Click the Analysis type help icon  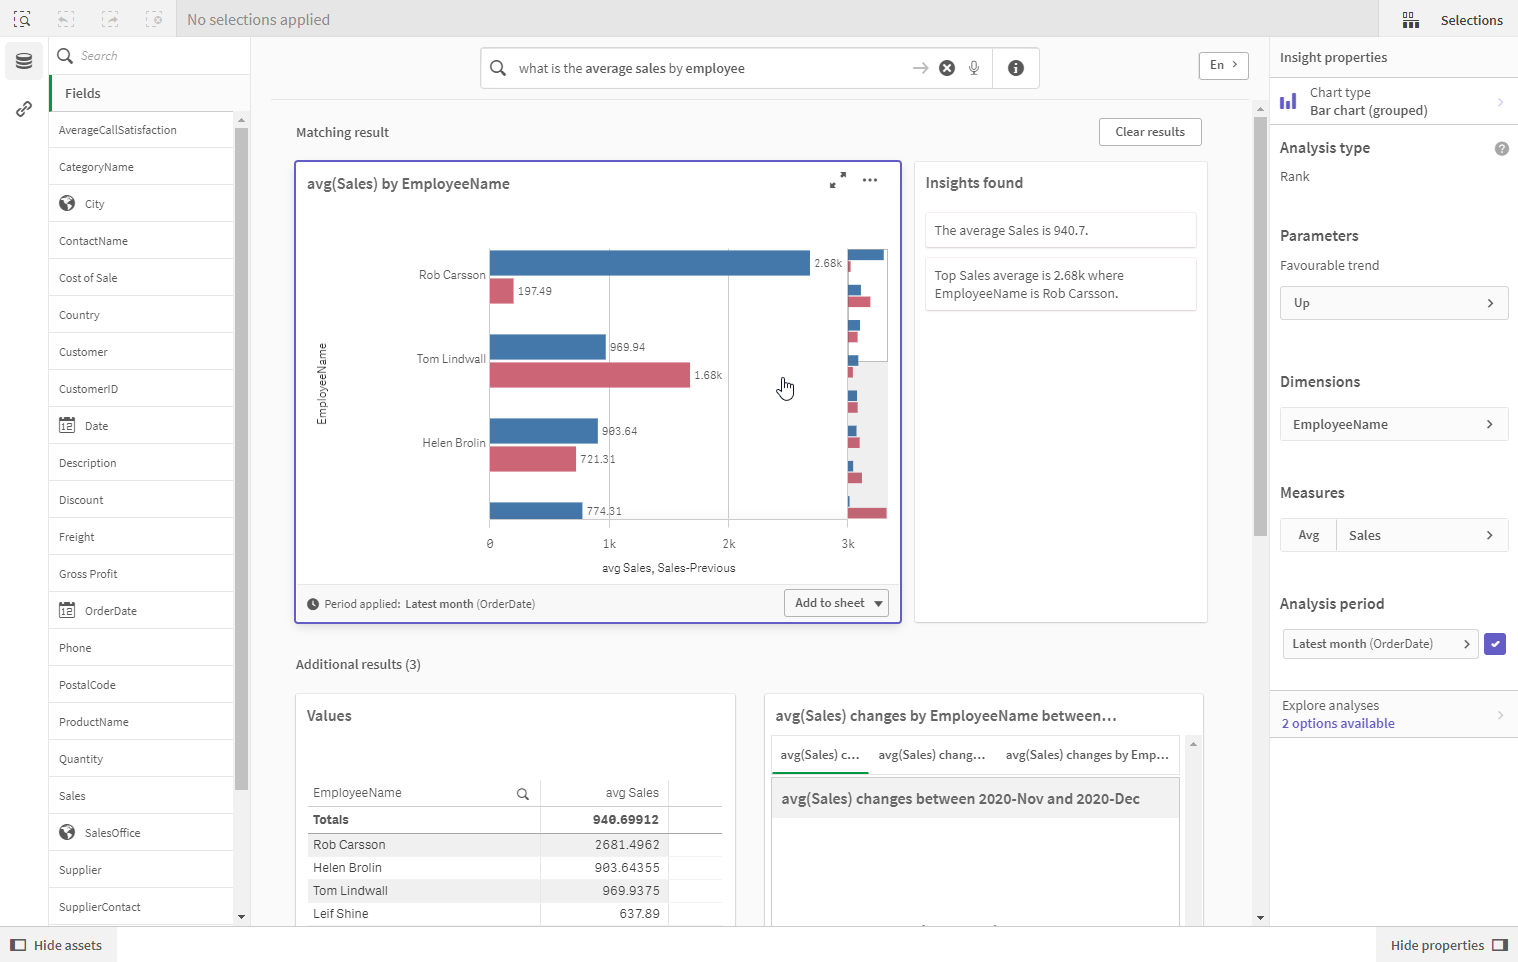click(1501, 148)
